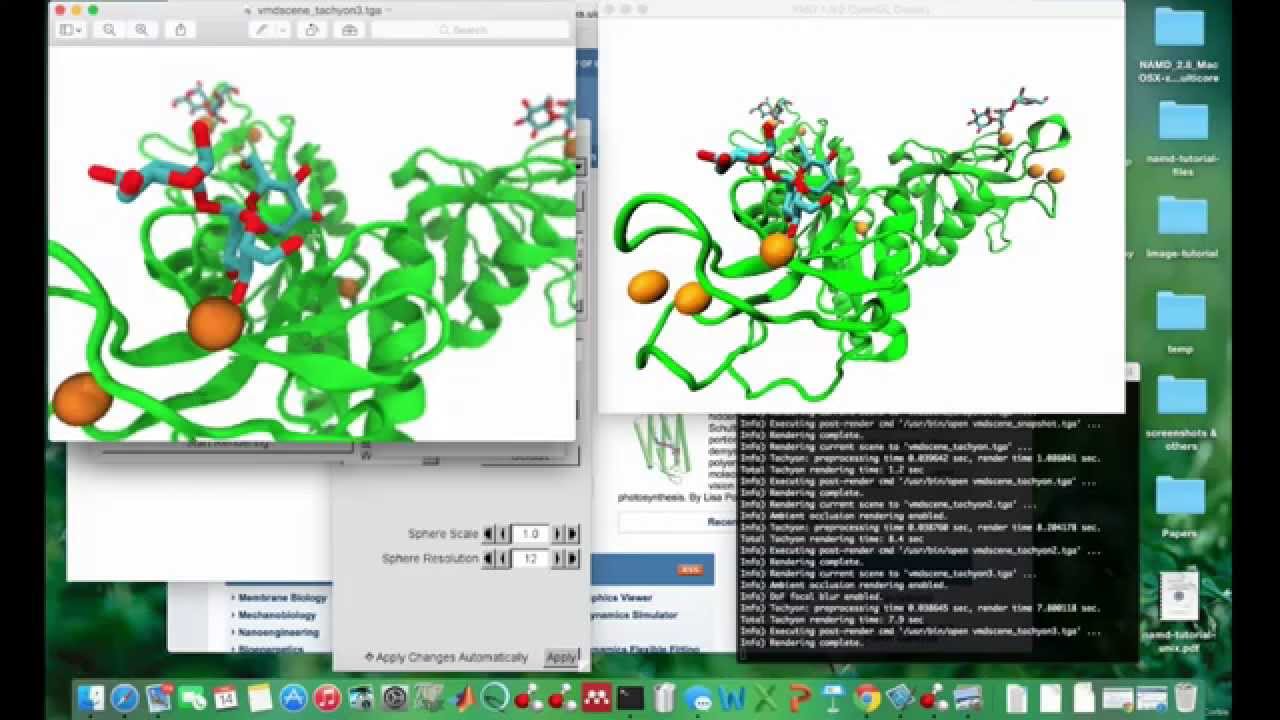Launch MATLAB from the dock

coord(462,697)
